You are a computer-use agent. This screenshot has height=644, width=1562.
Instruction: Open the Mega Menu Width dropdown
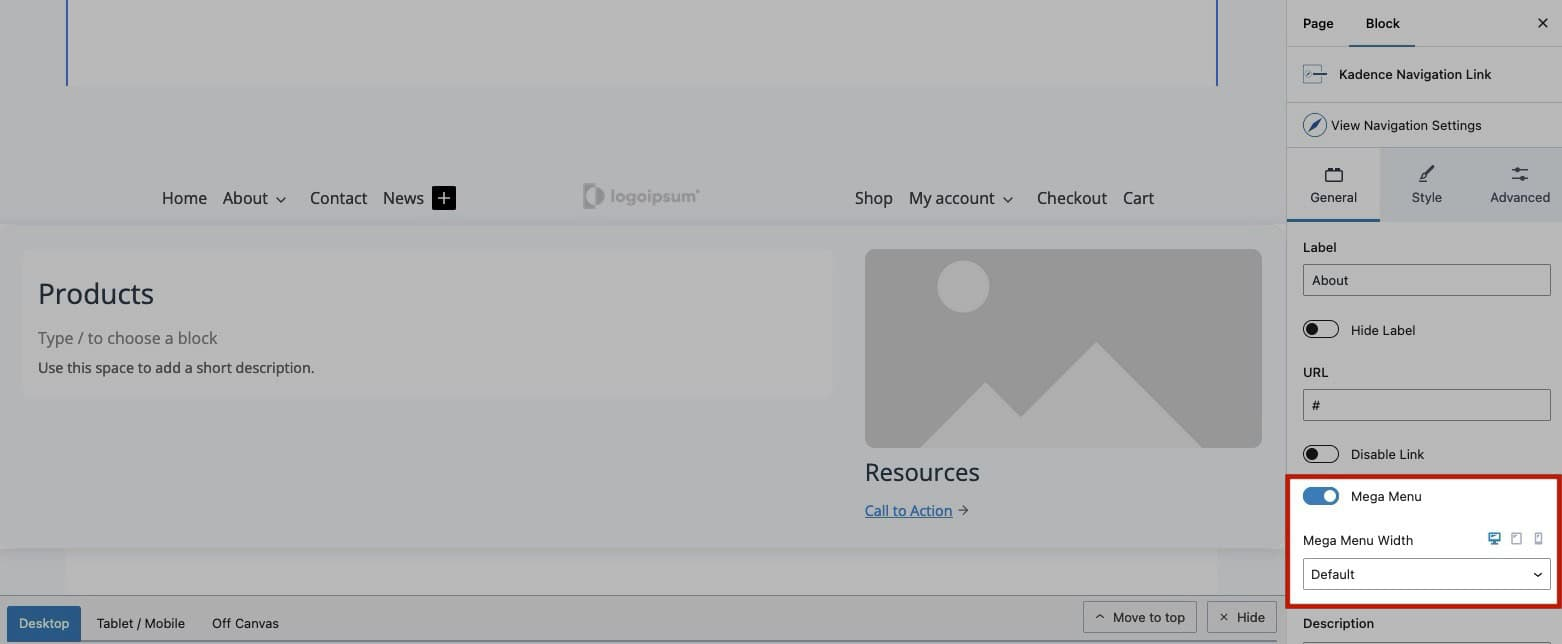(x=1426, y=574)
